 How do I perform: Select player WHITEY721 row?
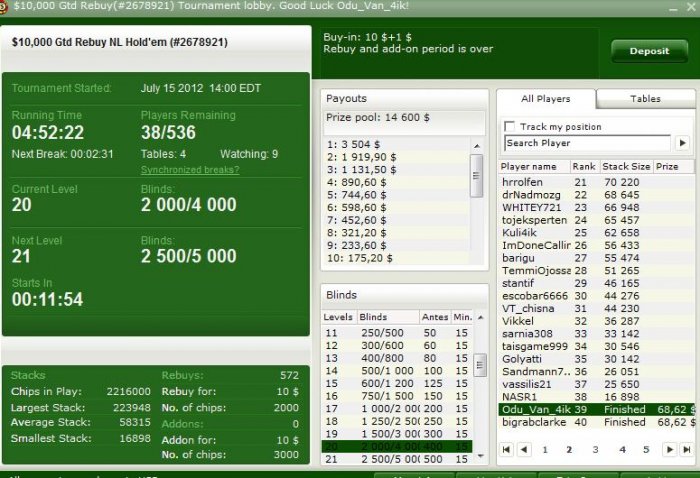pyautogui.click(x=596, y=208)
